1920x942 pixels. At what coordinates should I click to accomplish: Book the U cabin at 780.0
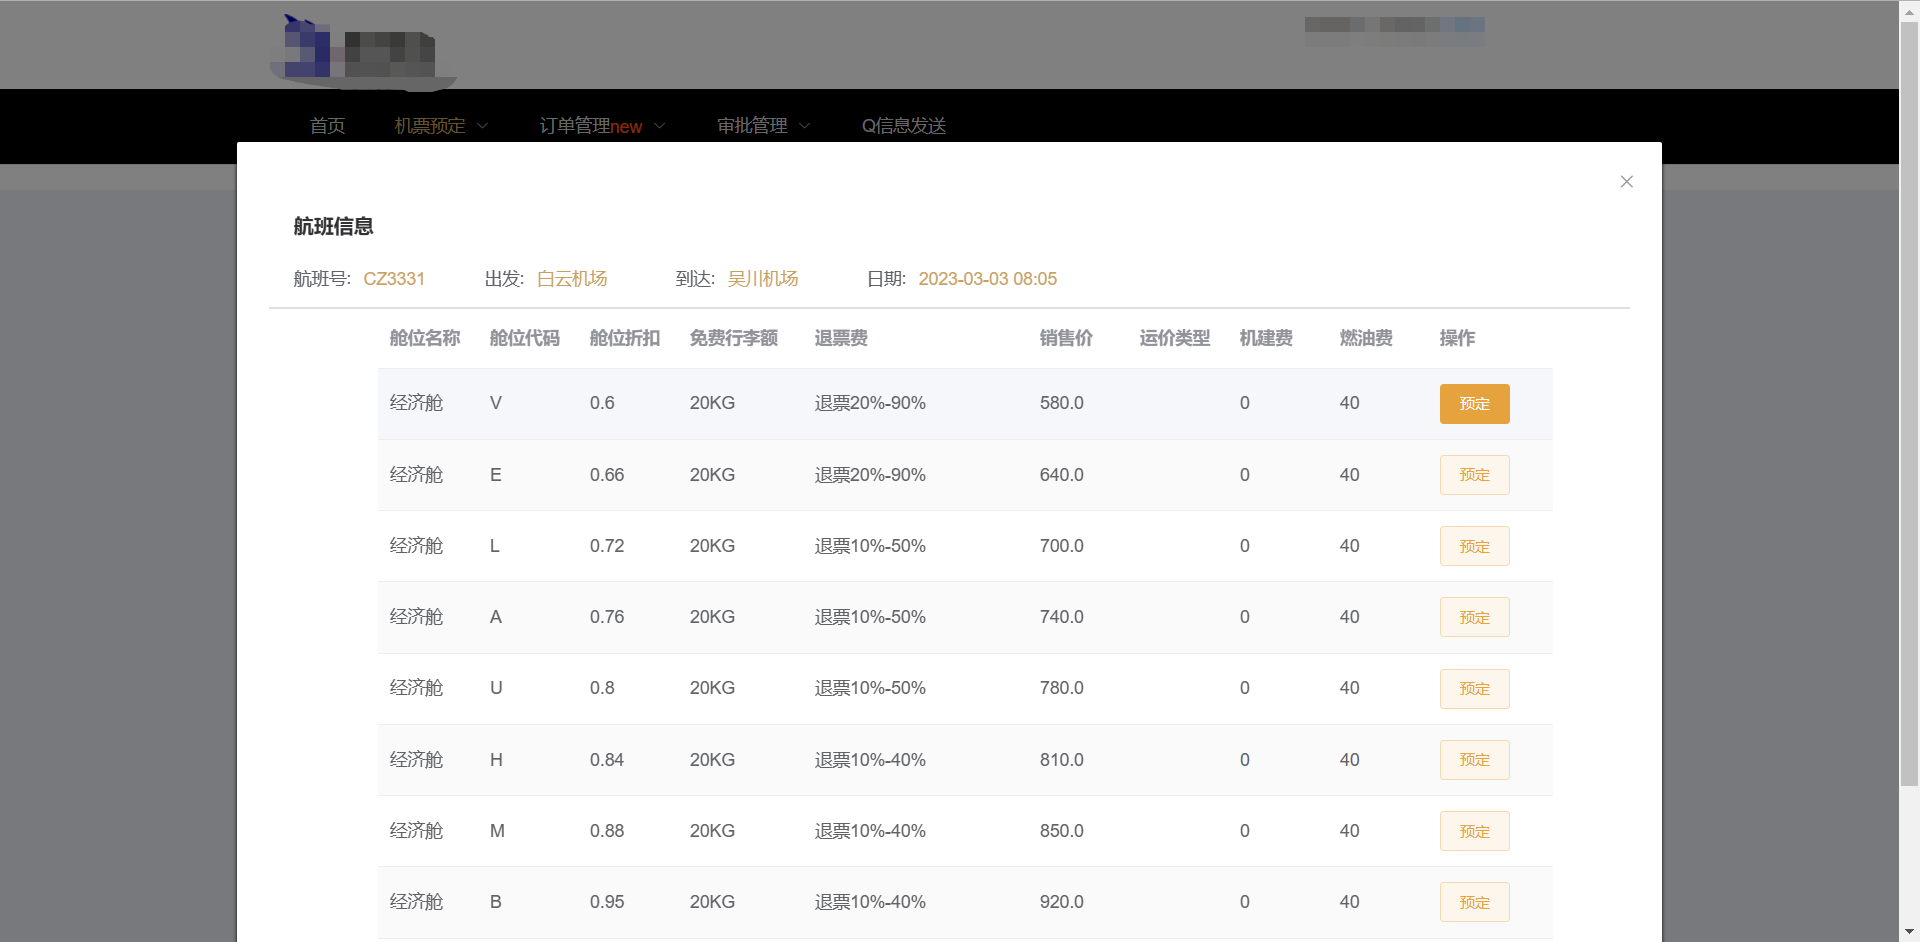[1474, 689]
